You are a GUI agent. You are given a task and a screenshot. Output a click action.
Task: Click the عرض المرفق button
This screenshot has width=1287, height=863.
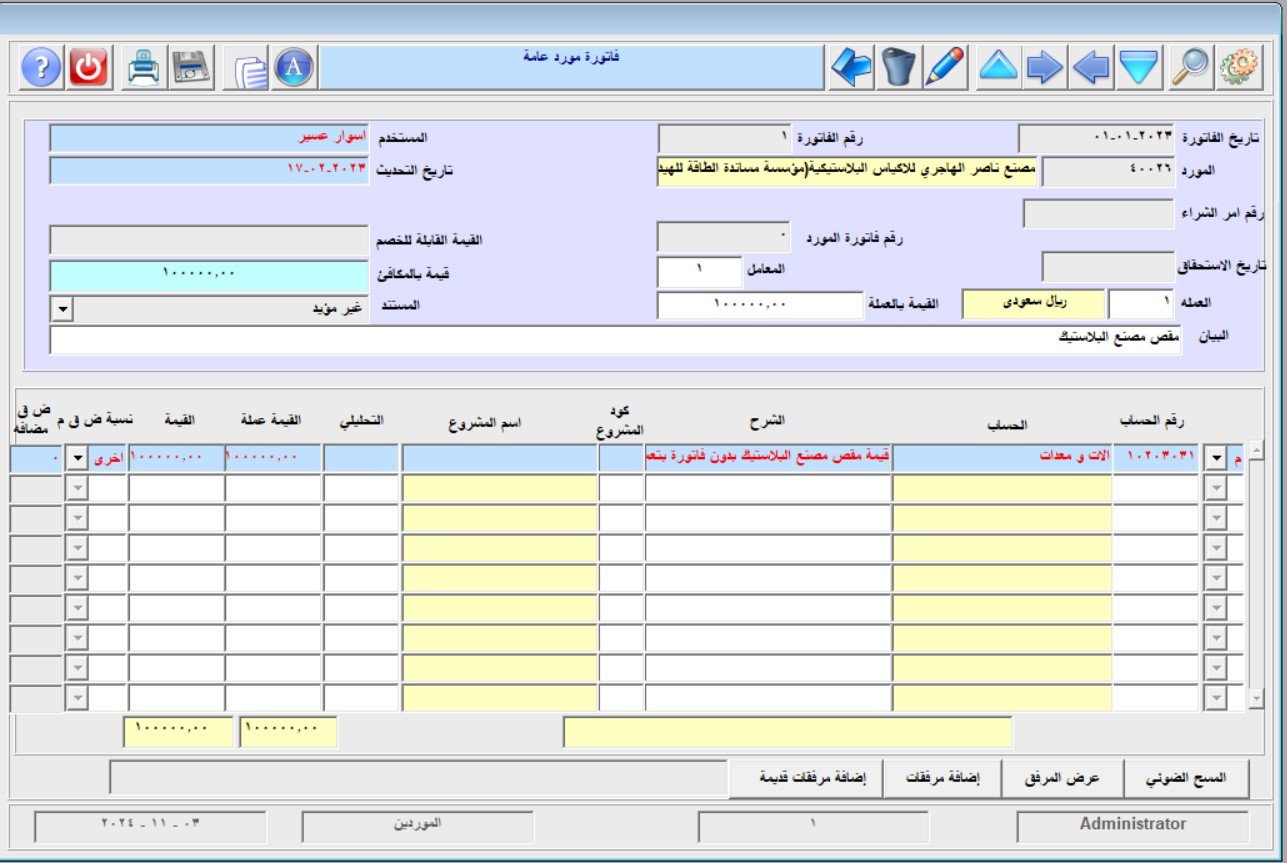(1063, 779)
